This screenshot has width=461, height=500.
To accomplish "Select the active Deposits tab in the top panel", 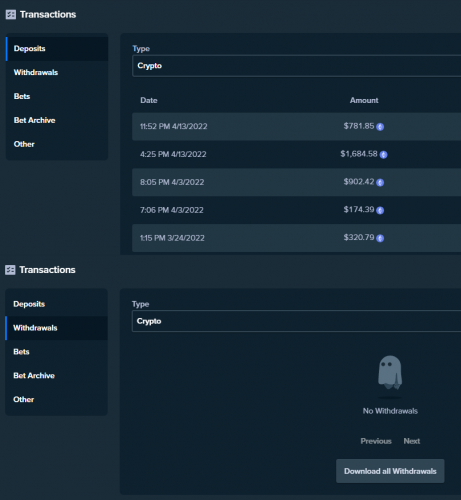I will tap(57, 49).
